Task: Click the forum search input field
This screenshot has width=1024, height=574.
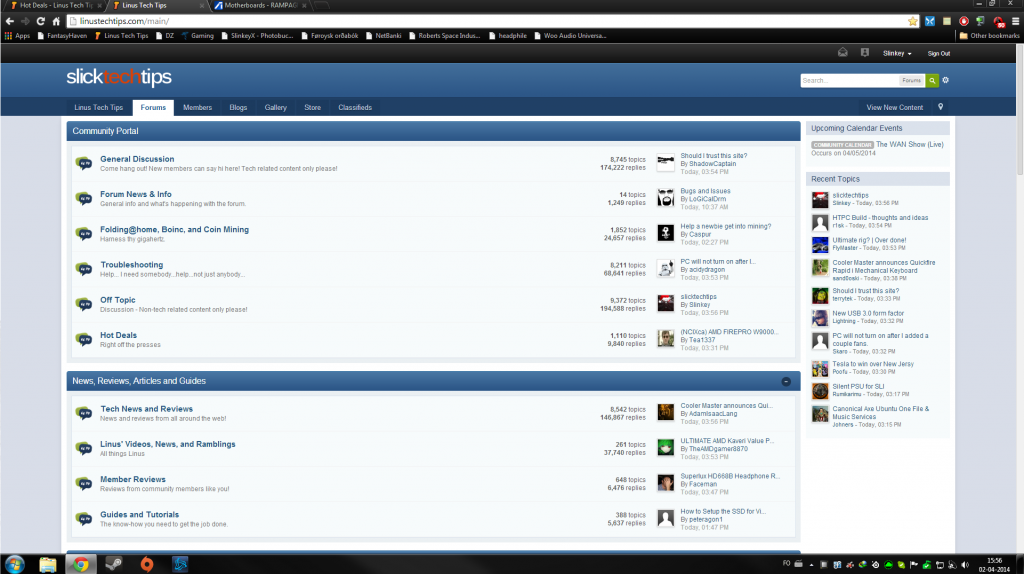Action: tap(850, 80)
